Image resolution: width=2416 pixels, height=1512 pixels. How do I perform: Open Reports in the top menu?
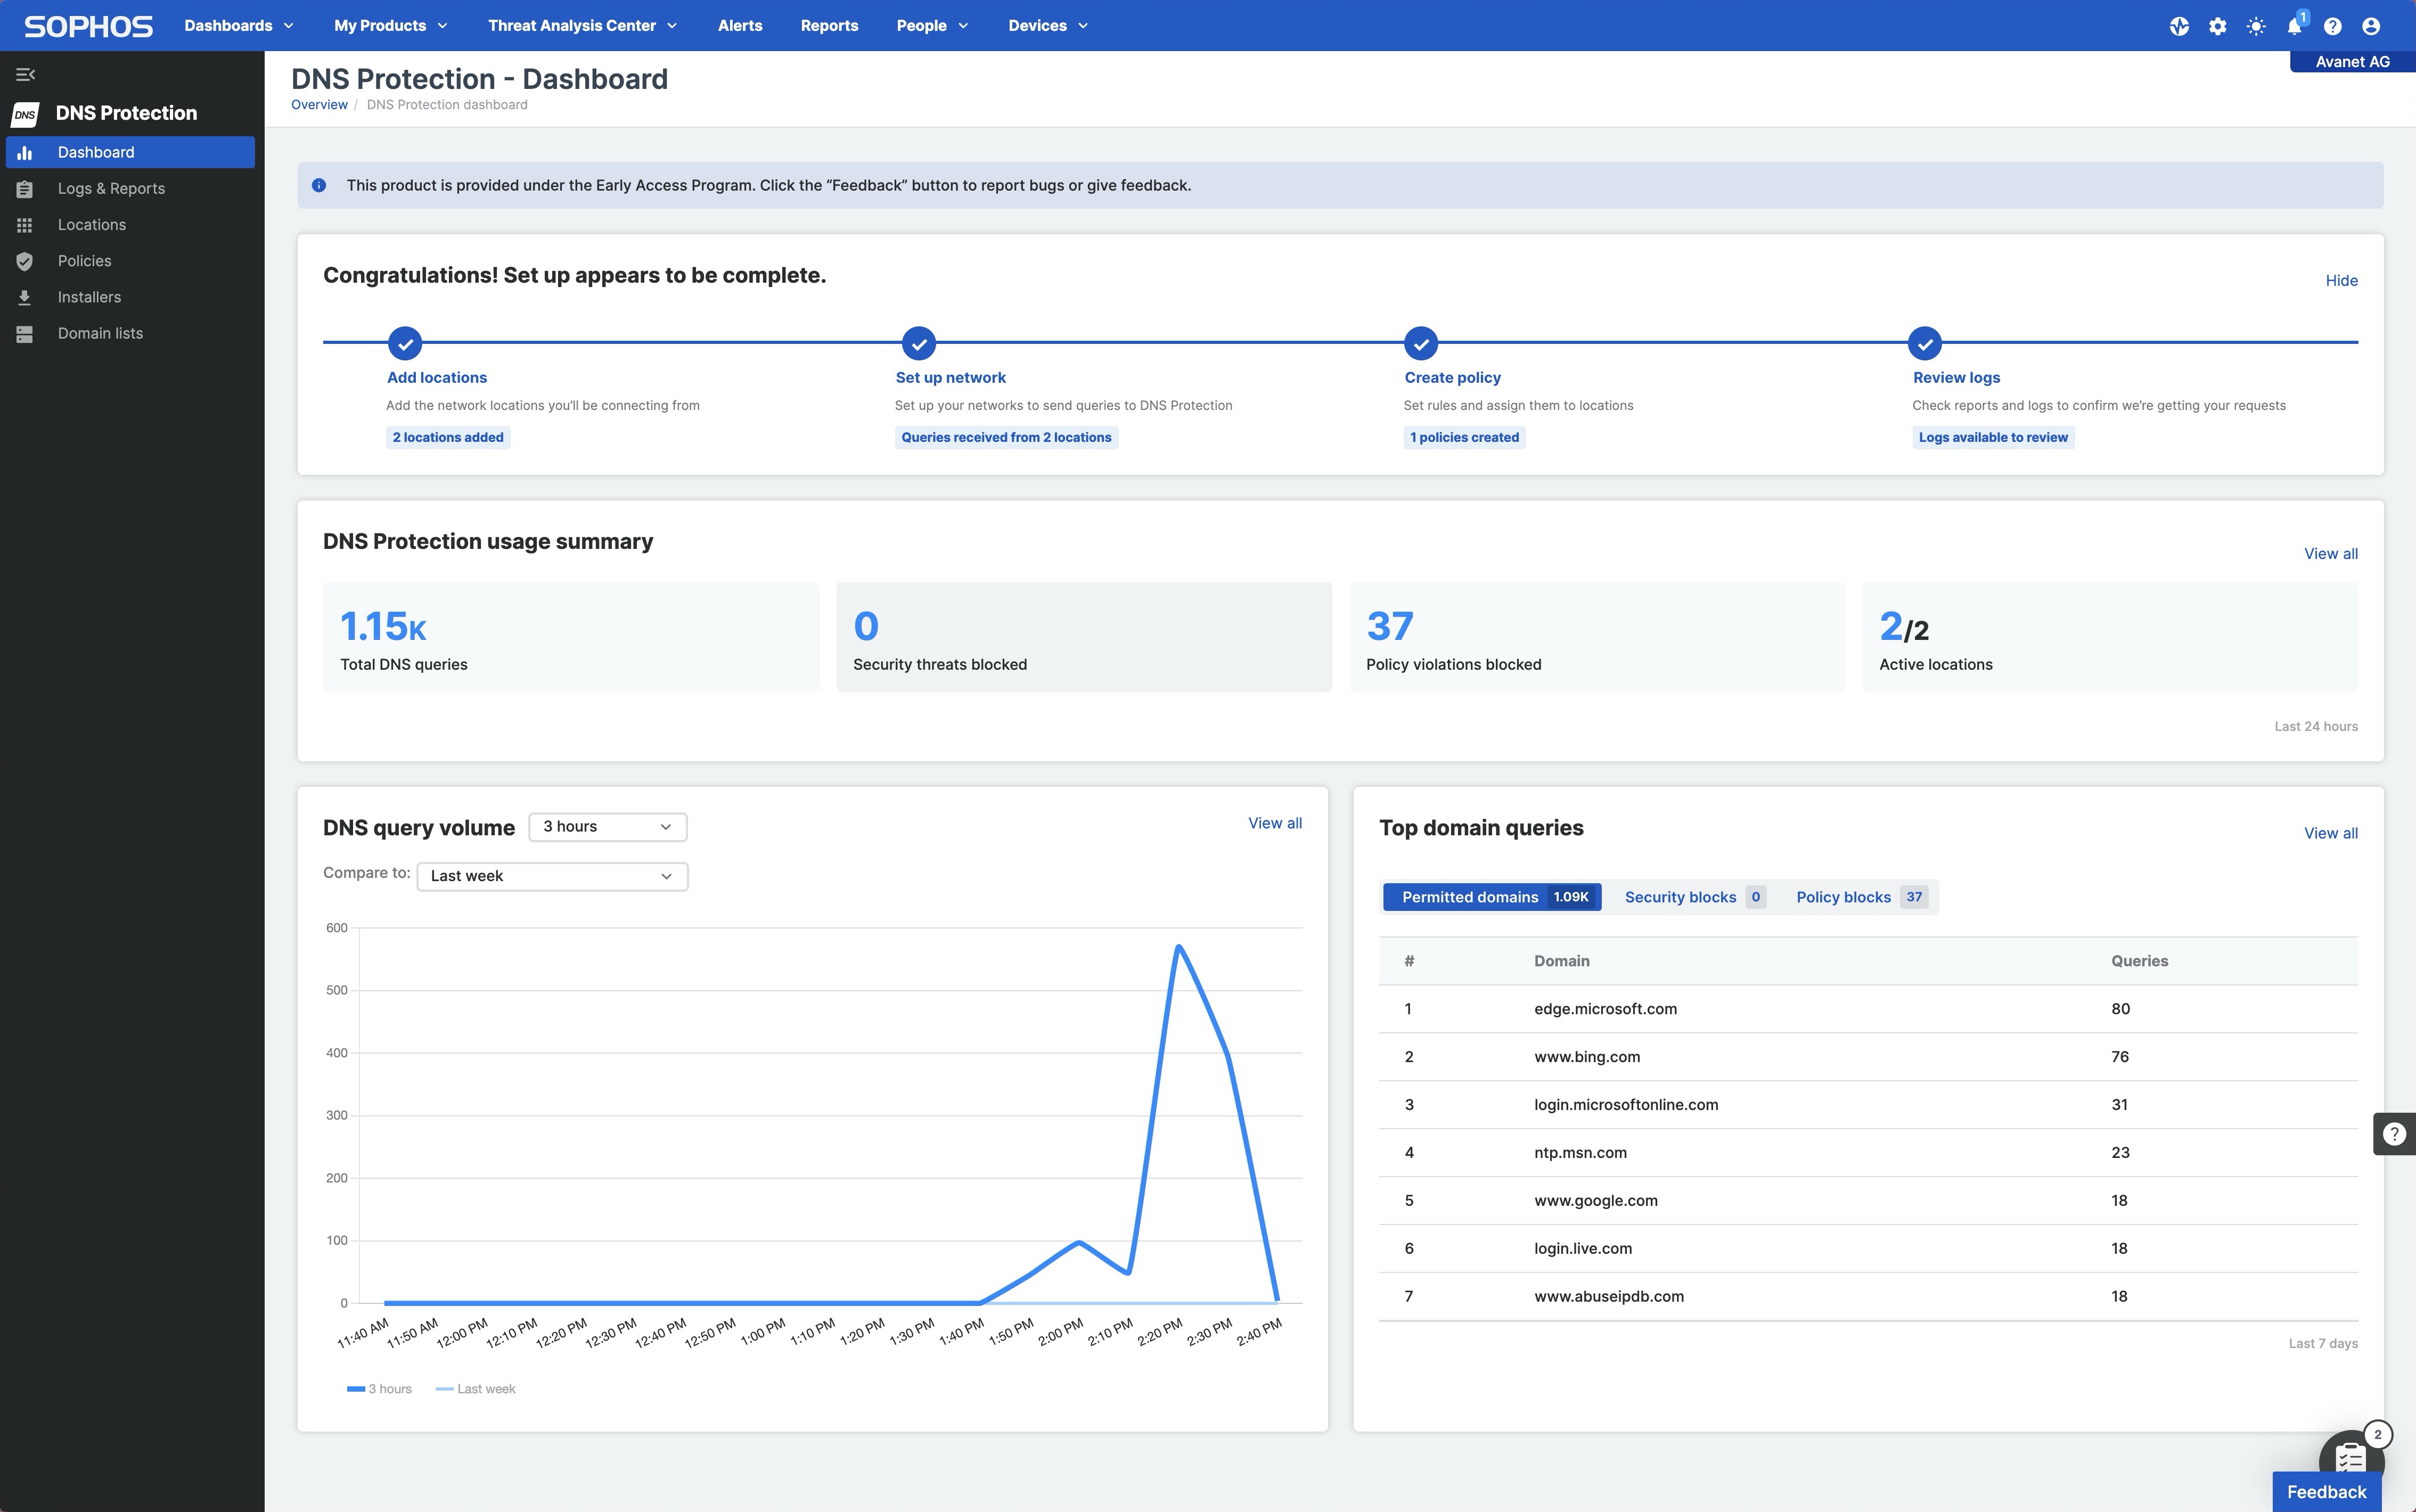(829, 26)
